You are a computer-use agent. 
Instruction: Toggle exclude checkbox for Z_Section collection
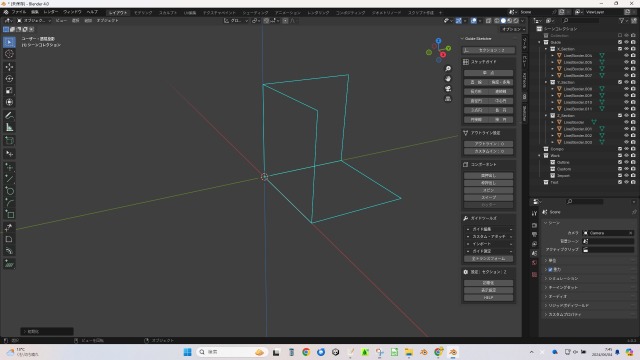620,116
